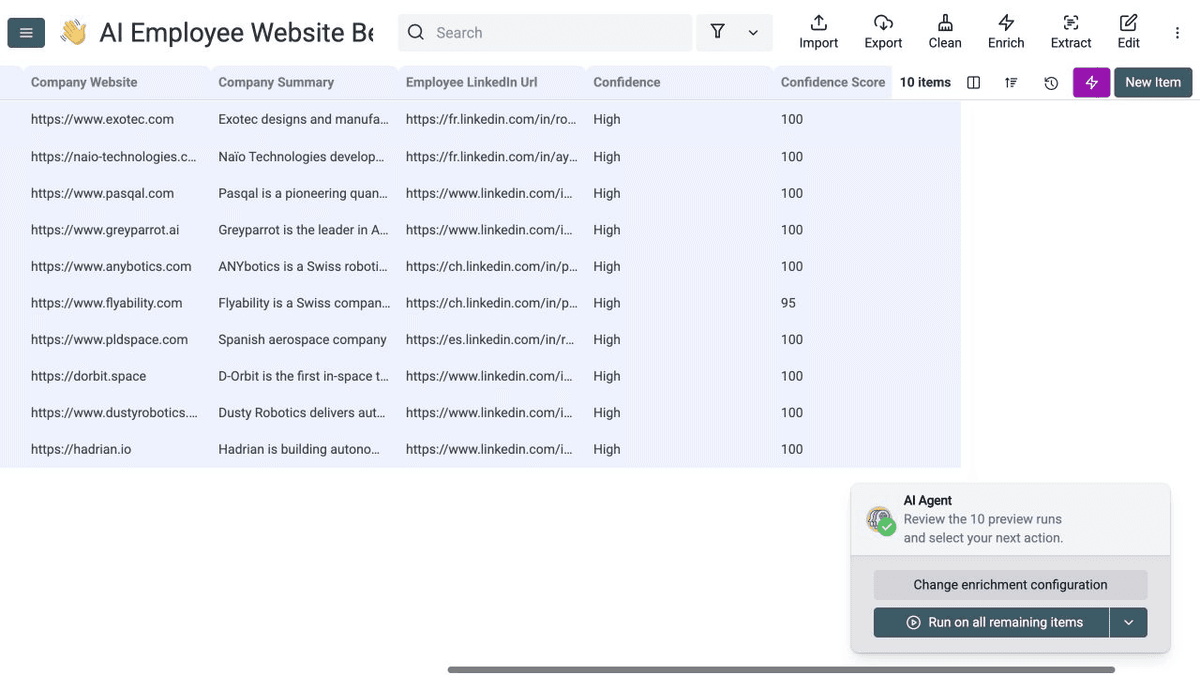The height and width of the screenshot is (675, 1200).
Task: Expand the filter dropdown chevron
Action: (753, 33)
